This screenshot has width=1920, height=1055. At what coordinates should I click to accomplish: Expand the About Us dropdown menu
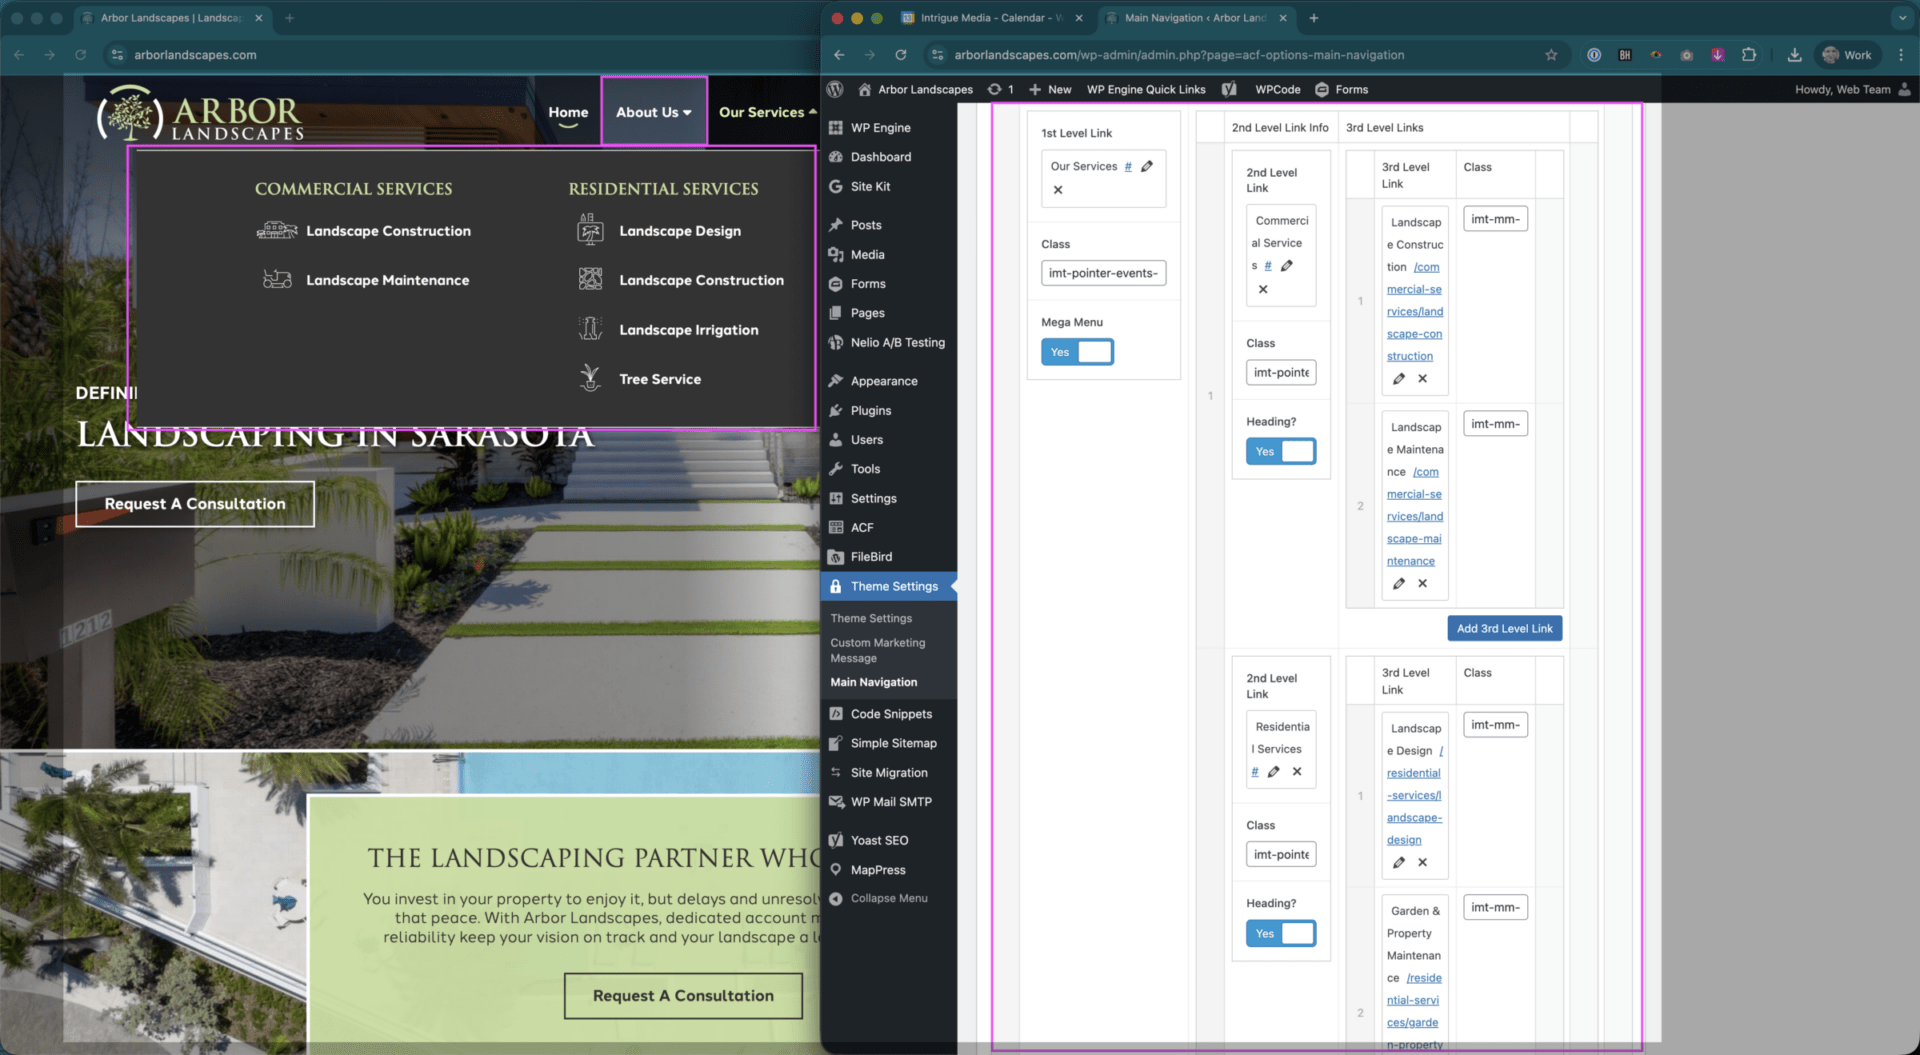tap(653, 112)
